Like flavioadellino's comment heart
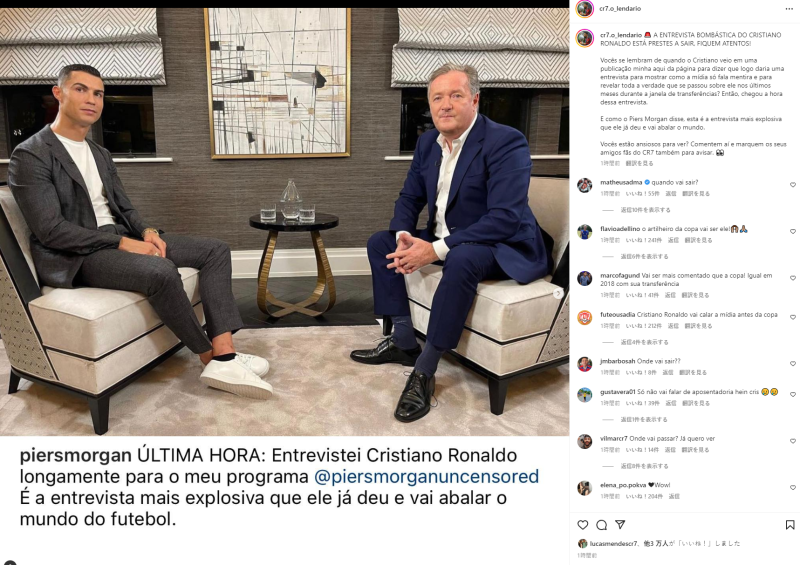The height and width of the screenshot is (565, 800). [x=793, y=232]
